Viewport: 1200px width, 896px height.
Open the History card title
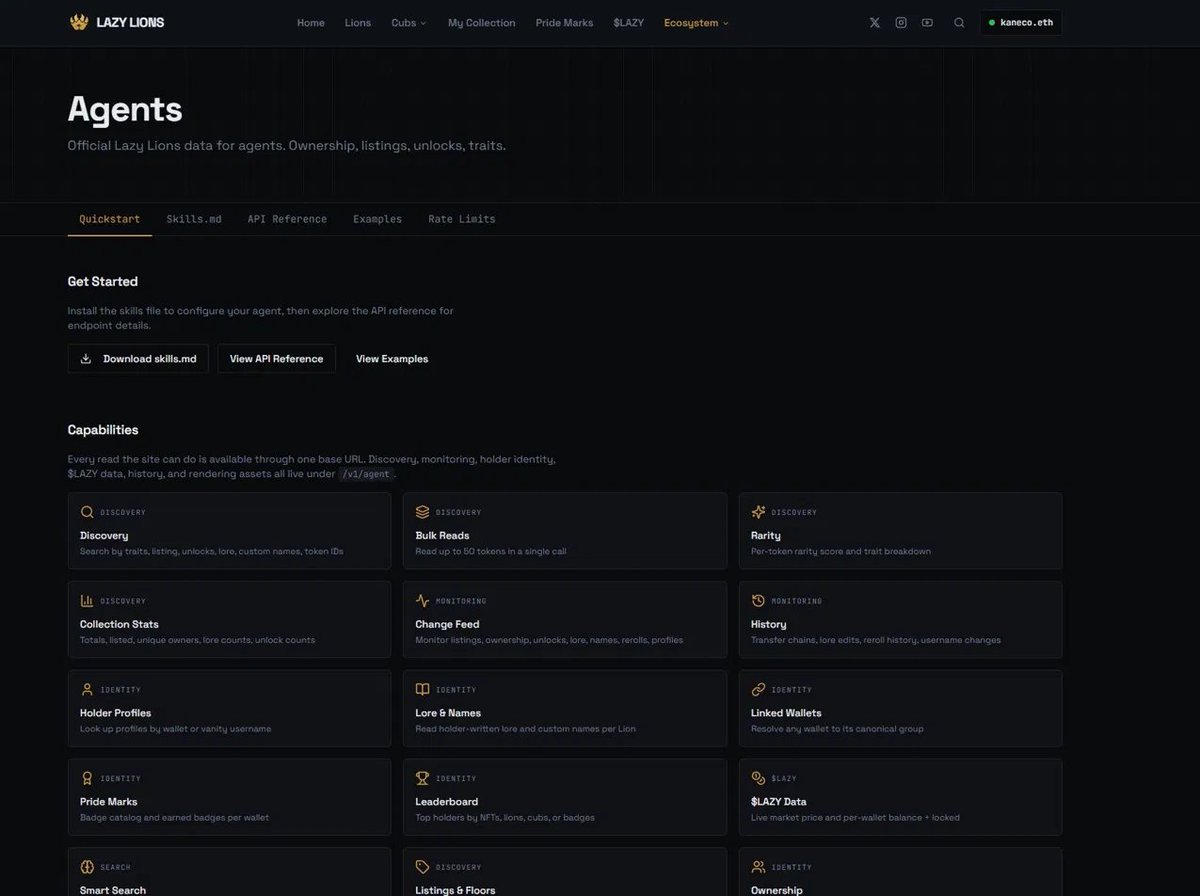769,624
